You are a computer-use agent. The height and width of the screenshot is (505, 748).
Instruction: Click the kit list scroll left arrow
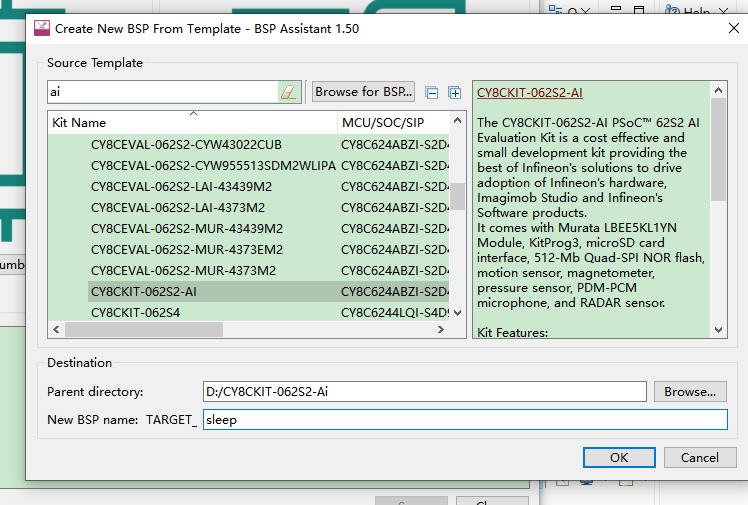[56, 330]
